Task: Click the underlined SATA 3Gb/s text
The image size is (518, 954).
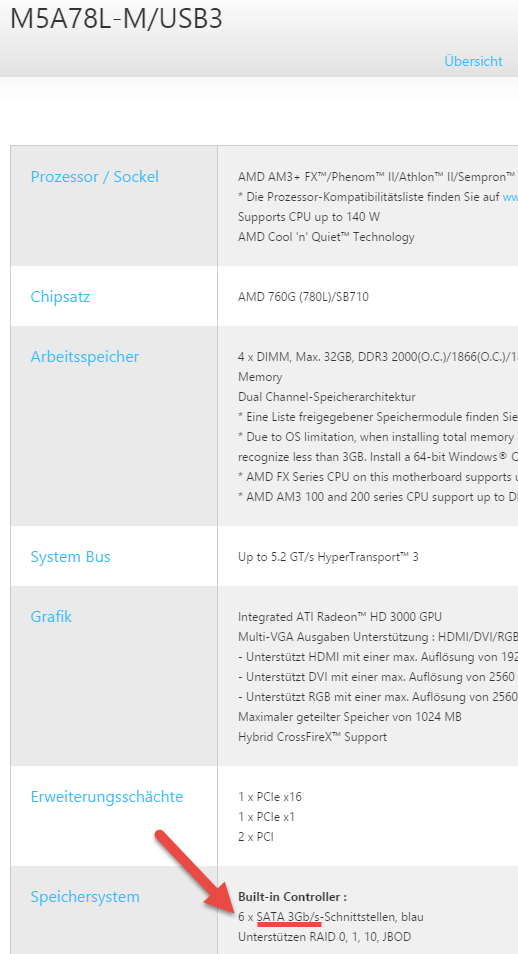Action: (289, 917)
